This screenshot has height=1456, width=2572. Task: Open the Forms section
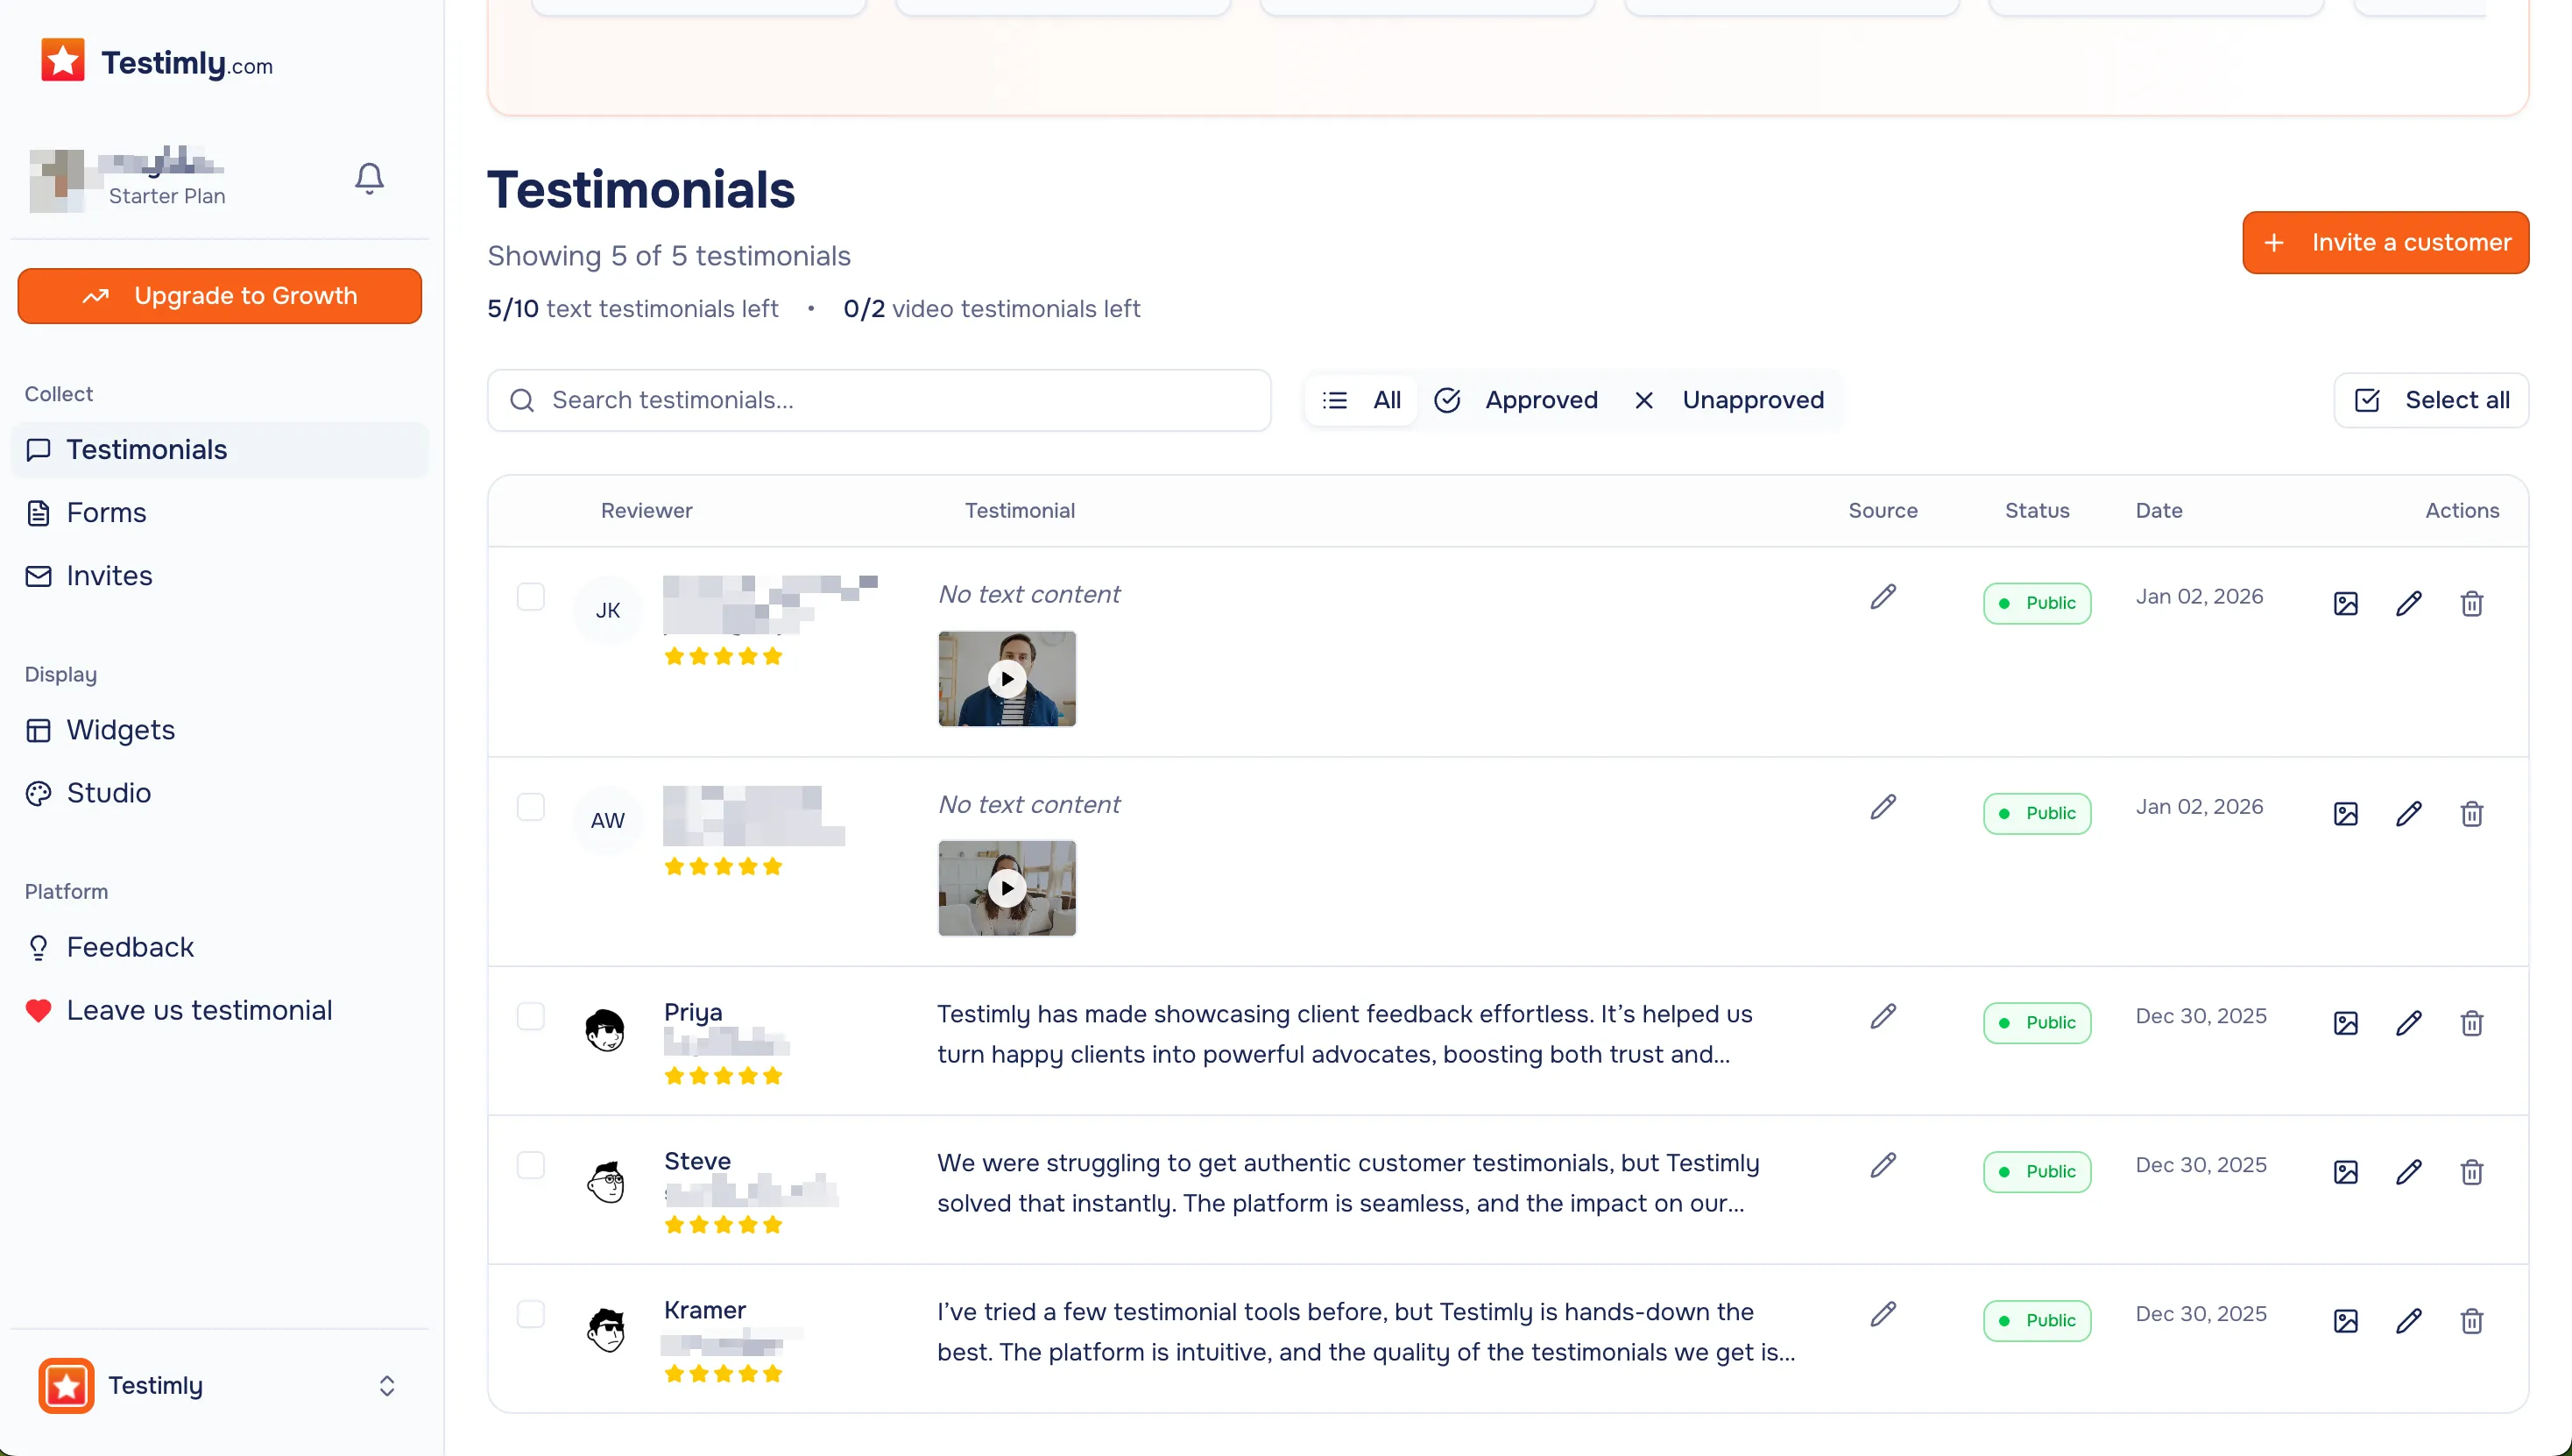tap(106, 512)
